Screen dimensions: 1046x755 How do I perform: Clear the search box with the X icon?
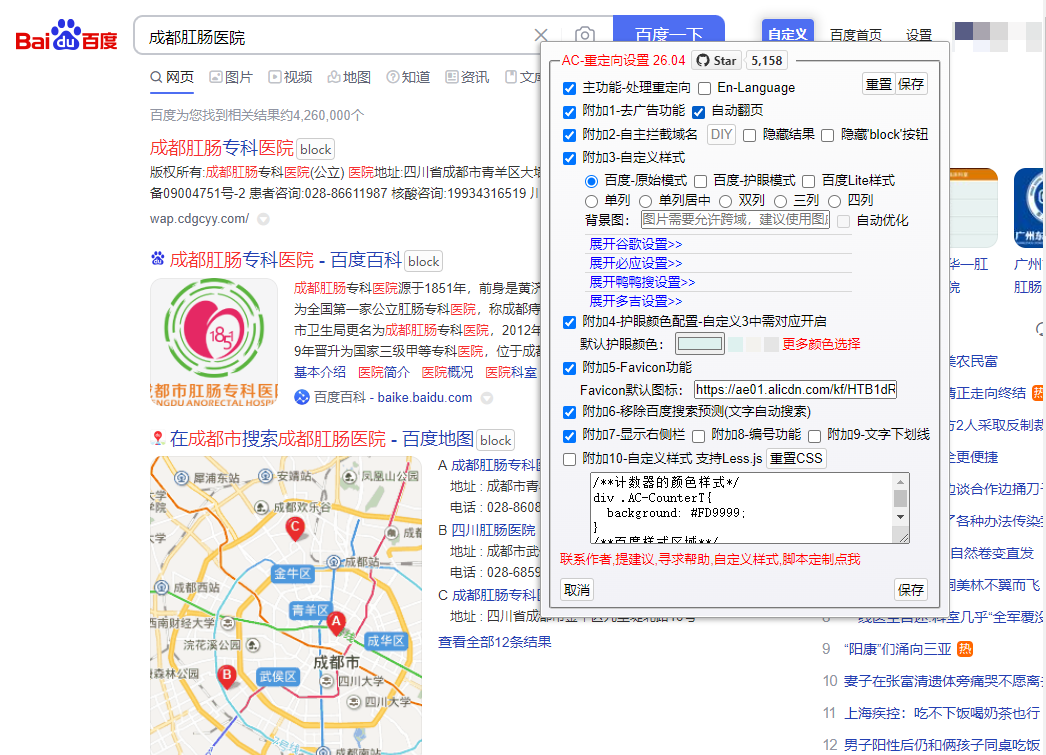tap(541, 35)
